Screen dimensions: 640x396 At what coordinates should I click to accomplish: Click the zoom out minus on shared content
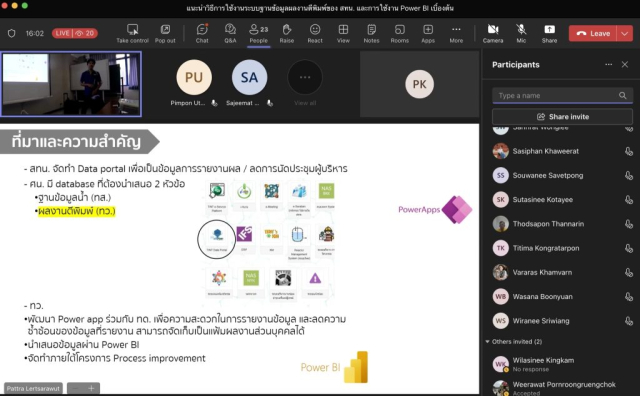(x=75, y=388)
